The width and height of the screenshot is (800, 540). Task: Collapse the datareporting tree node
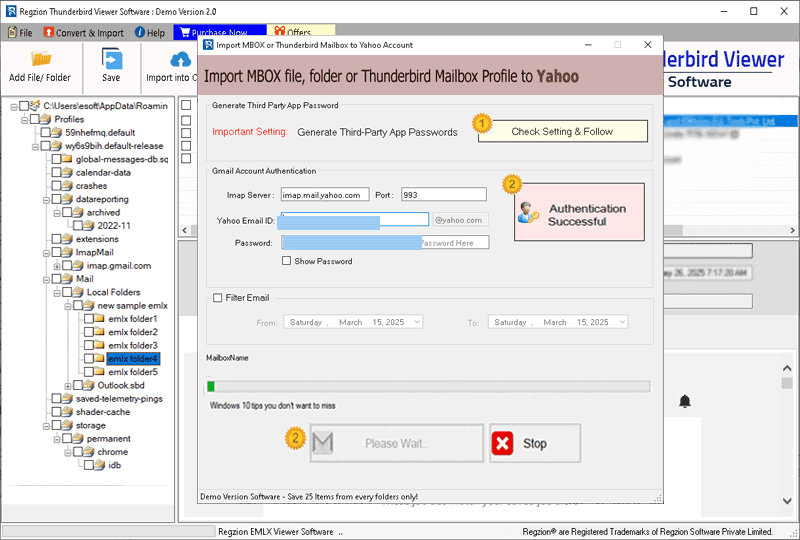tap(46, 200)
